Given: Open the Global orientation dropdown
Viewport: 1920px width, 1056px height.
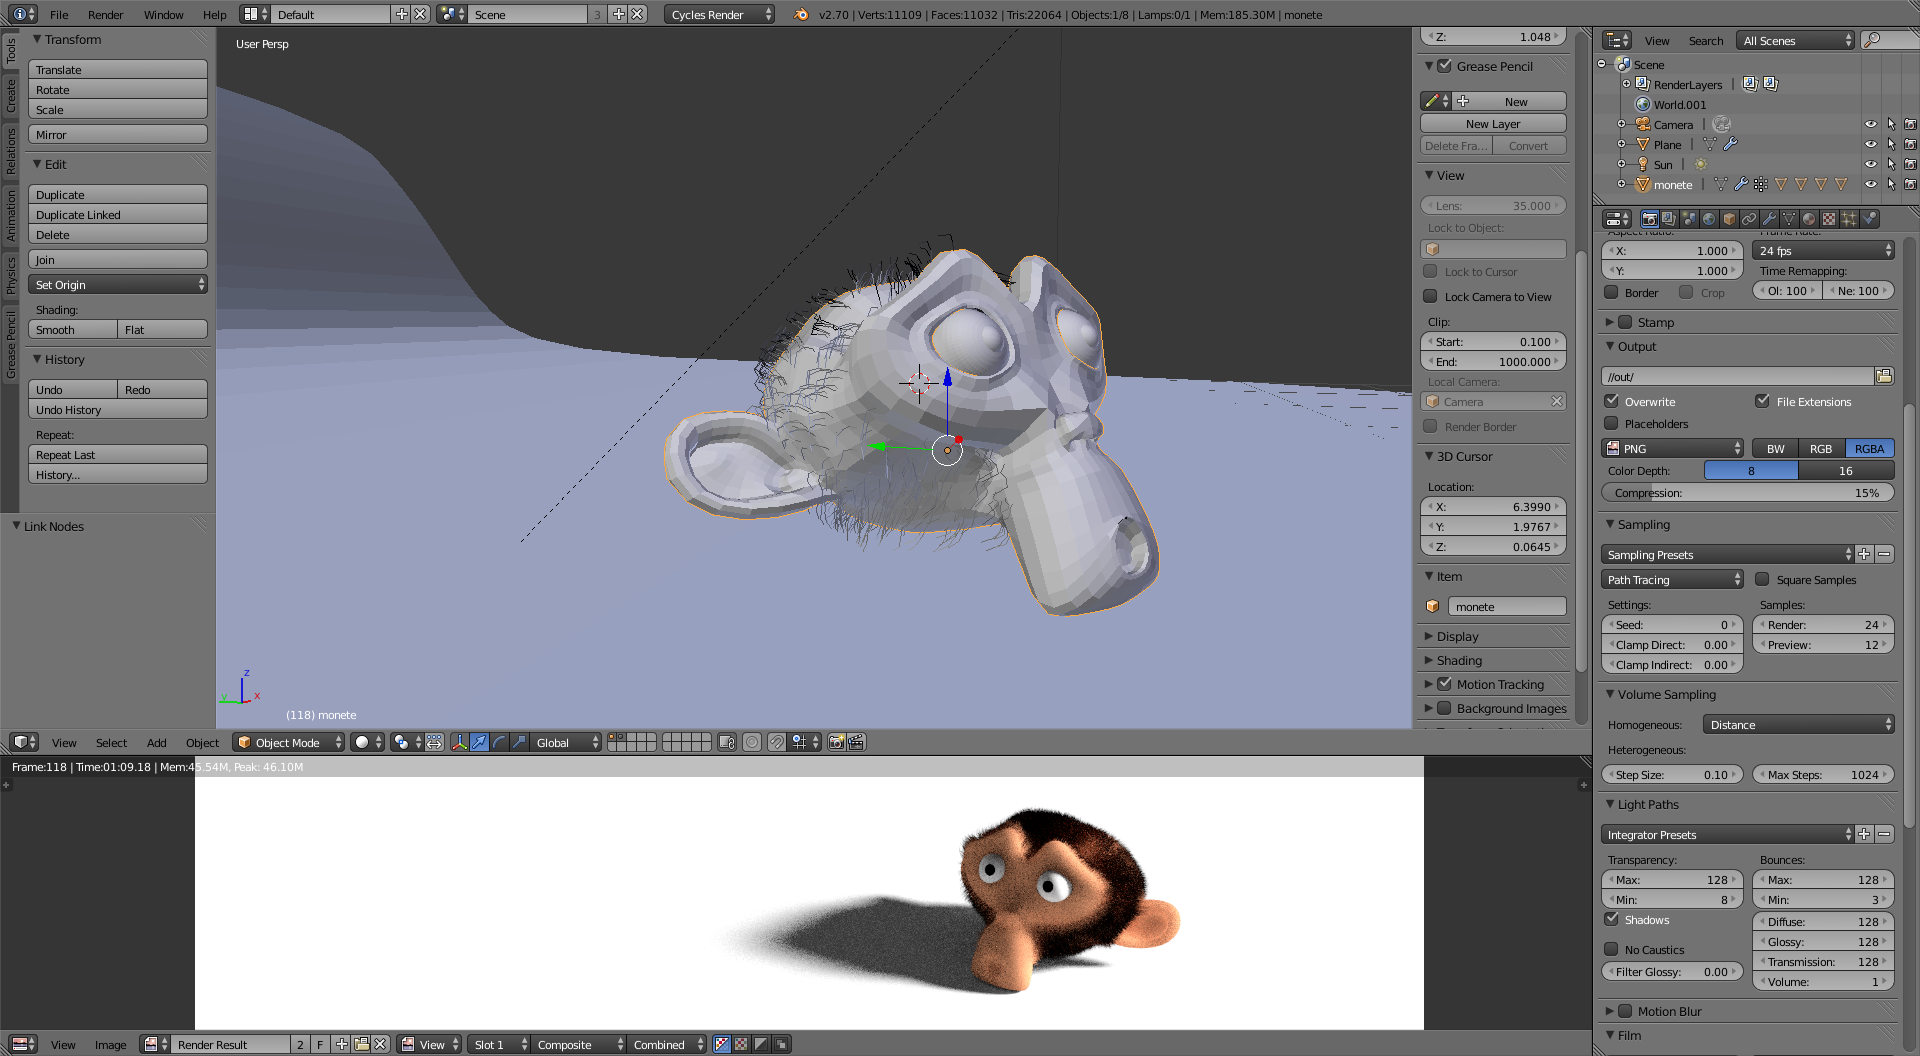Looking at the screenshot, I should (x=566, y=742).
